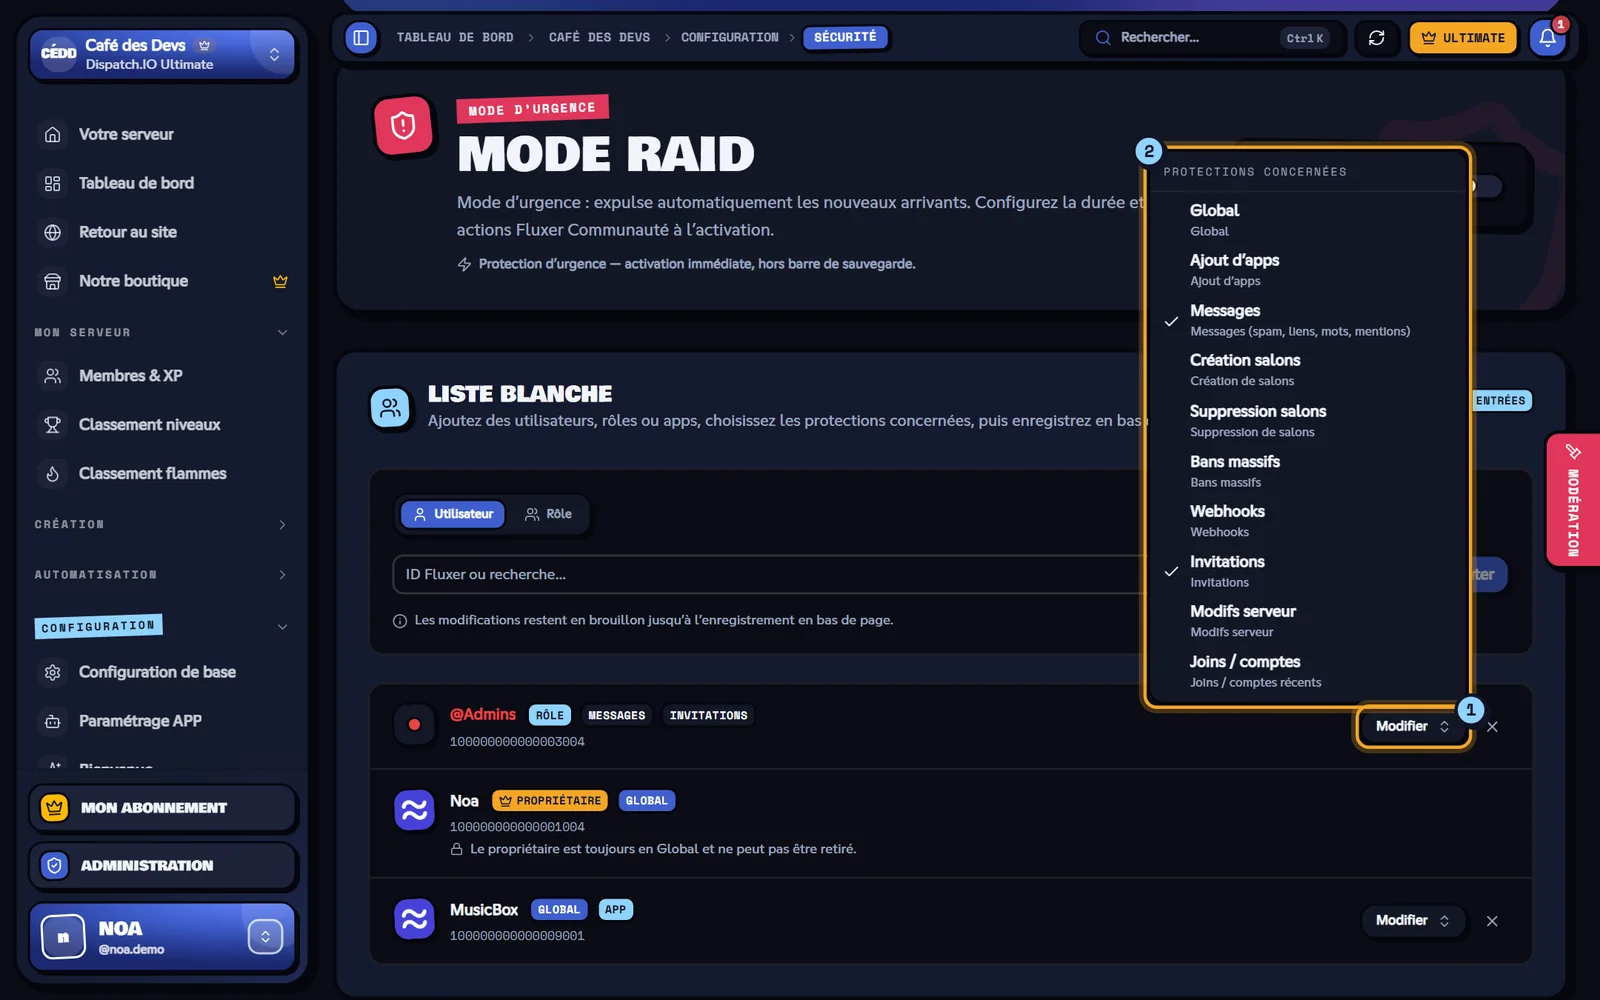Open the MODÉRATION side tab
Viewport: 1600px width, 1000px height.
(1573, 500)
